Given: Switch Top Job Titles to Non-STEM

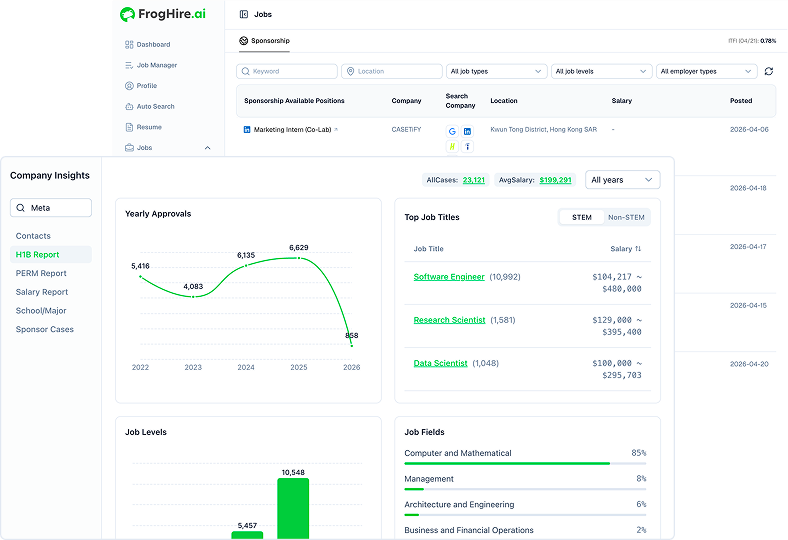Looking at the screenshot, I should [x=626, y=218].
